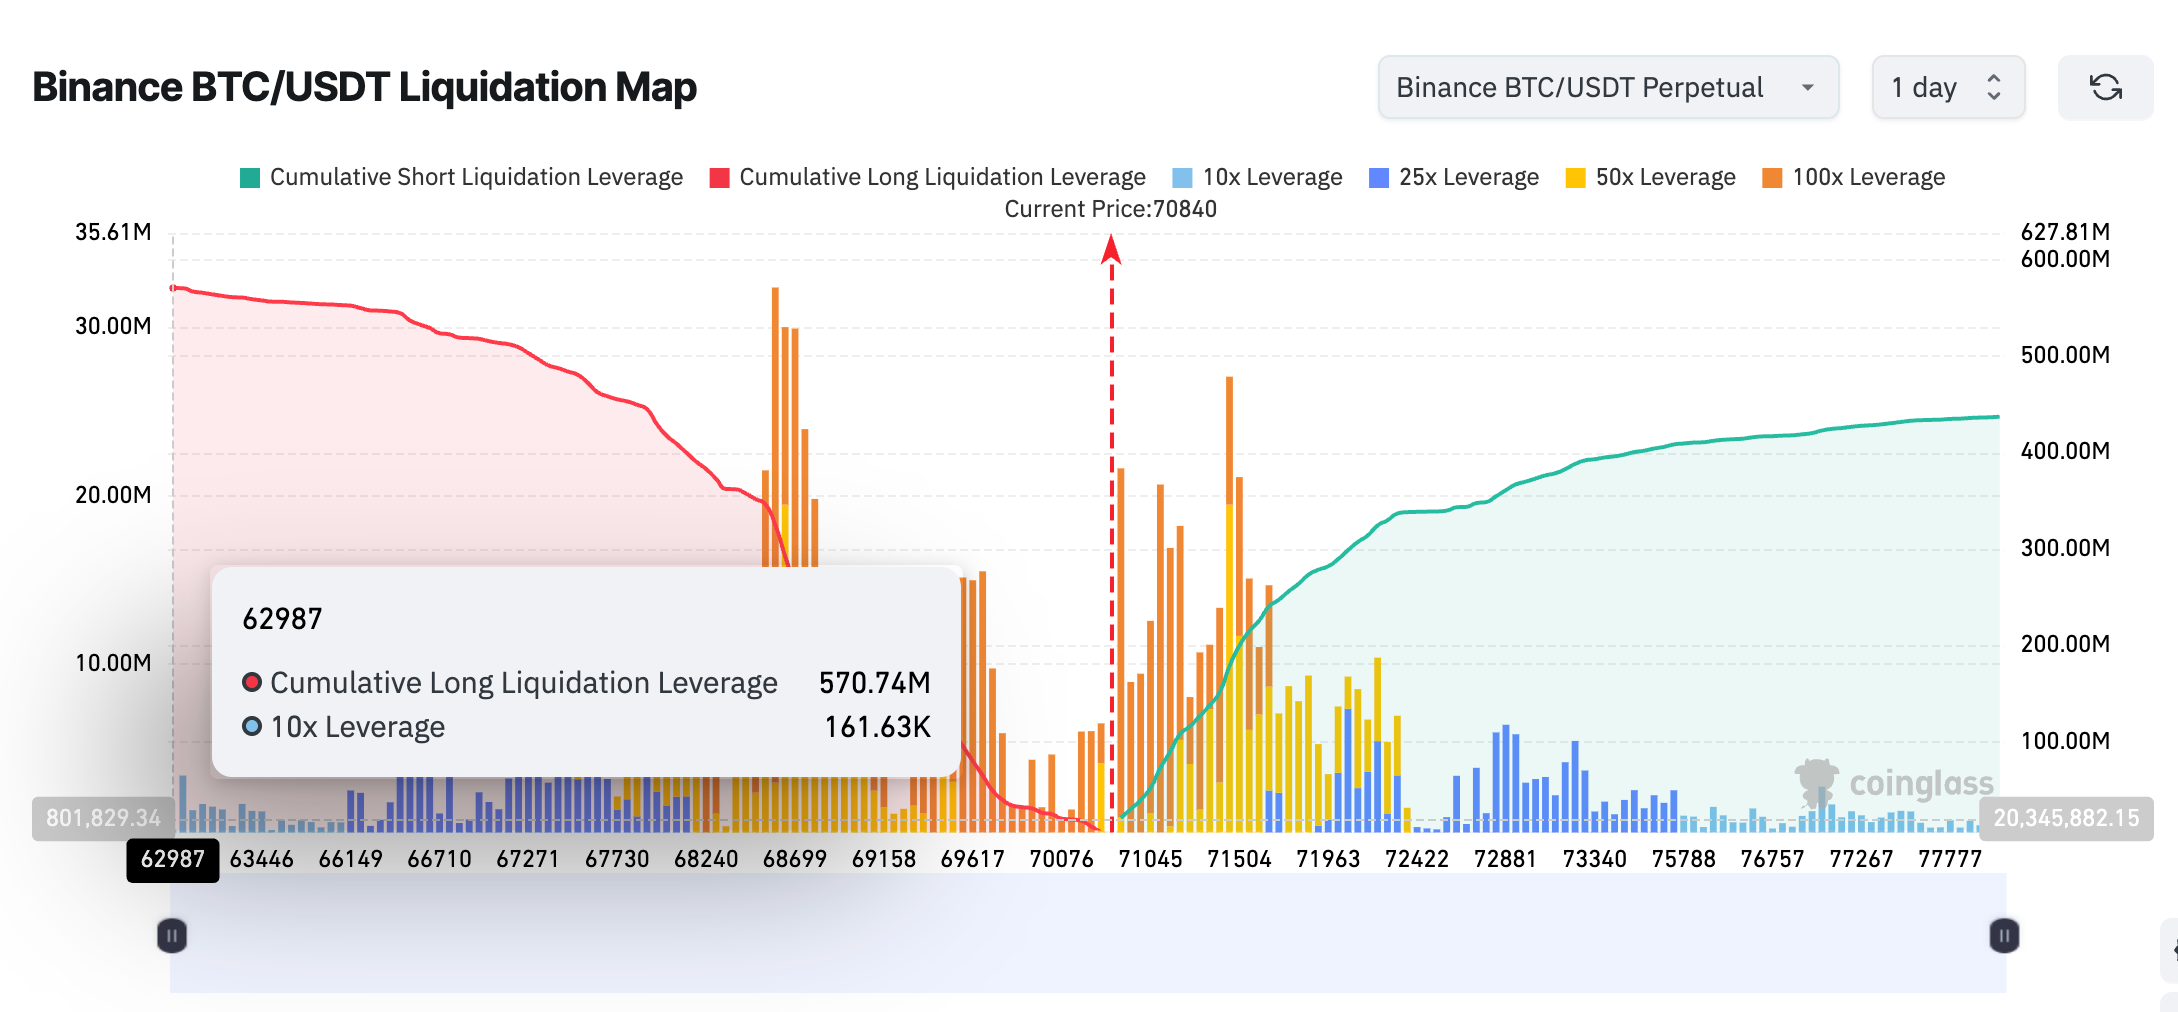Click the 71045 x-axis label
2178x1012 pixels.
(x=1151, y=859)
